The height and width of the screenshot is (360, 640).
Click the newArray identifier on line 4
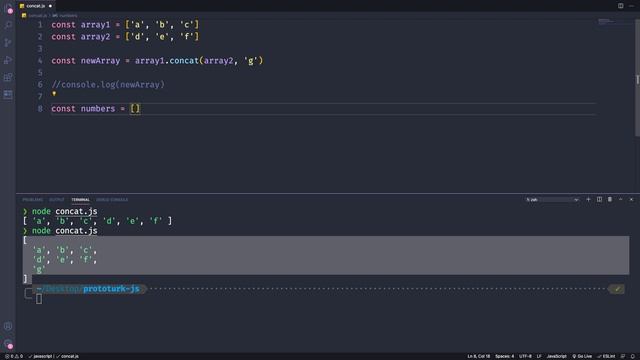[x=100, y=61]
